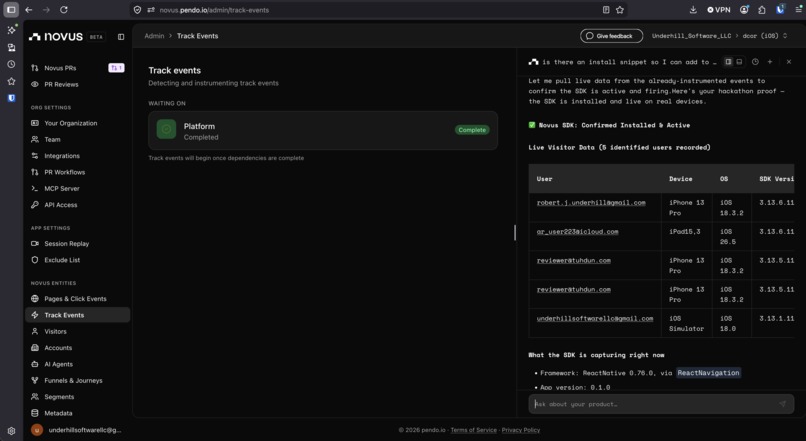Click the AI sparkle icon in left rail
This screenshot has width=806, height=441.
coord(11,30)
